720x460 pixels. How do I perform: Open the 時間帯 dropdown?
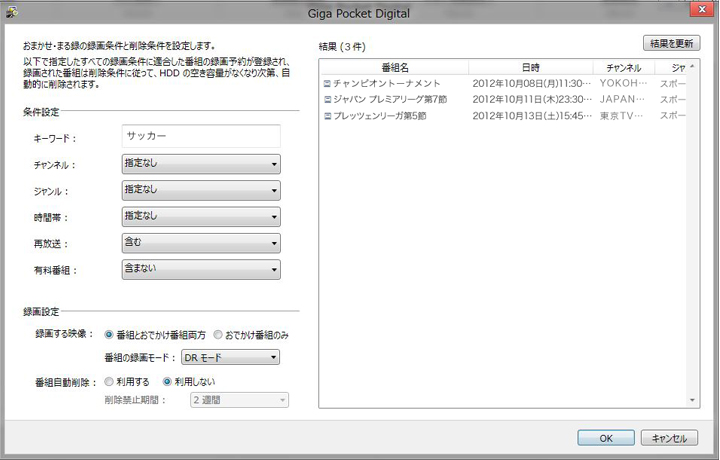coord(200,216)
